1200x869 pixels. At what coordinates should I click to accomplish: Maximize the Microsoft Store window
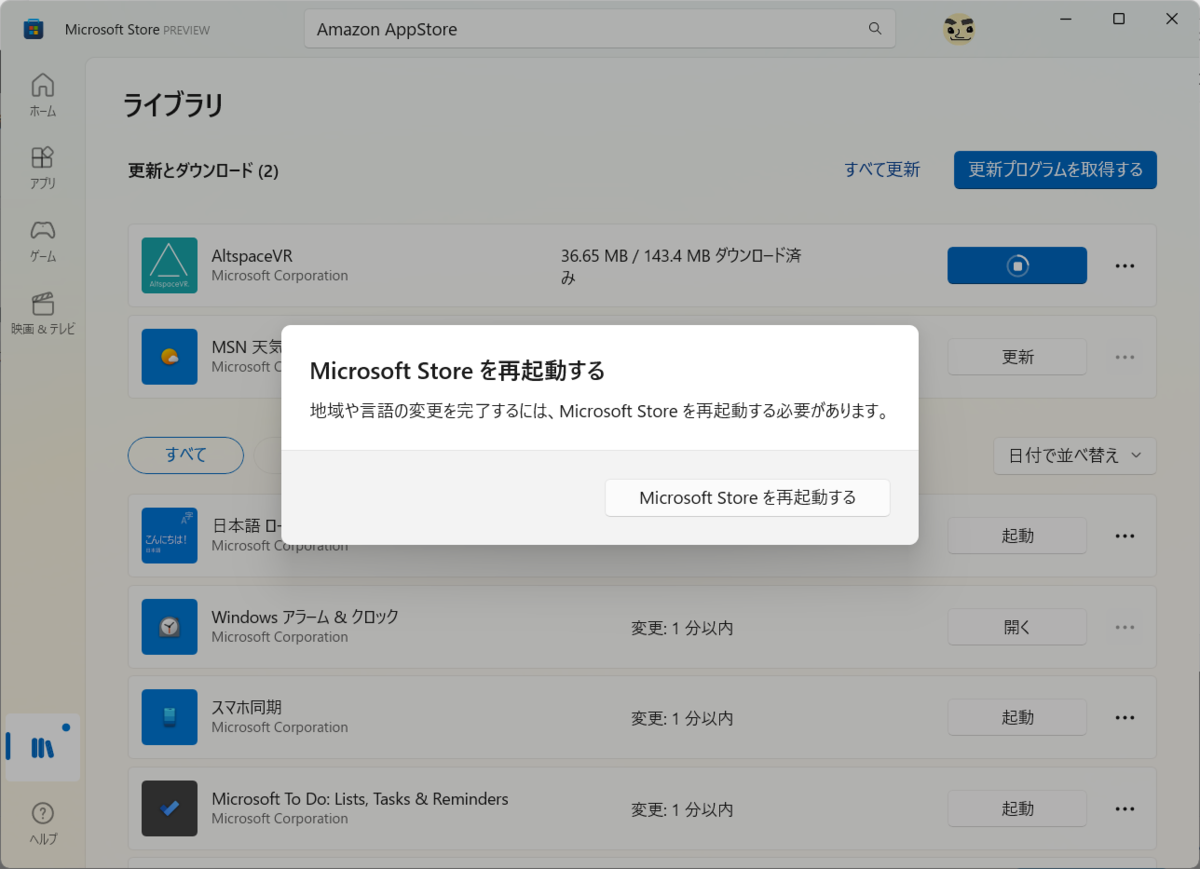point(1119,19)
